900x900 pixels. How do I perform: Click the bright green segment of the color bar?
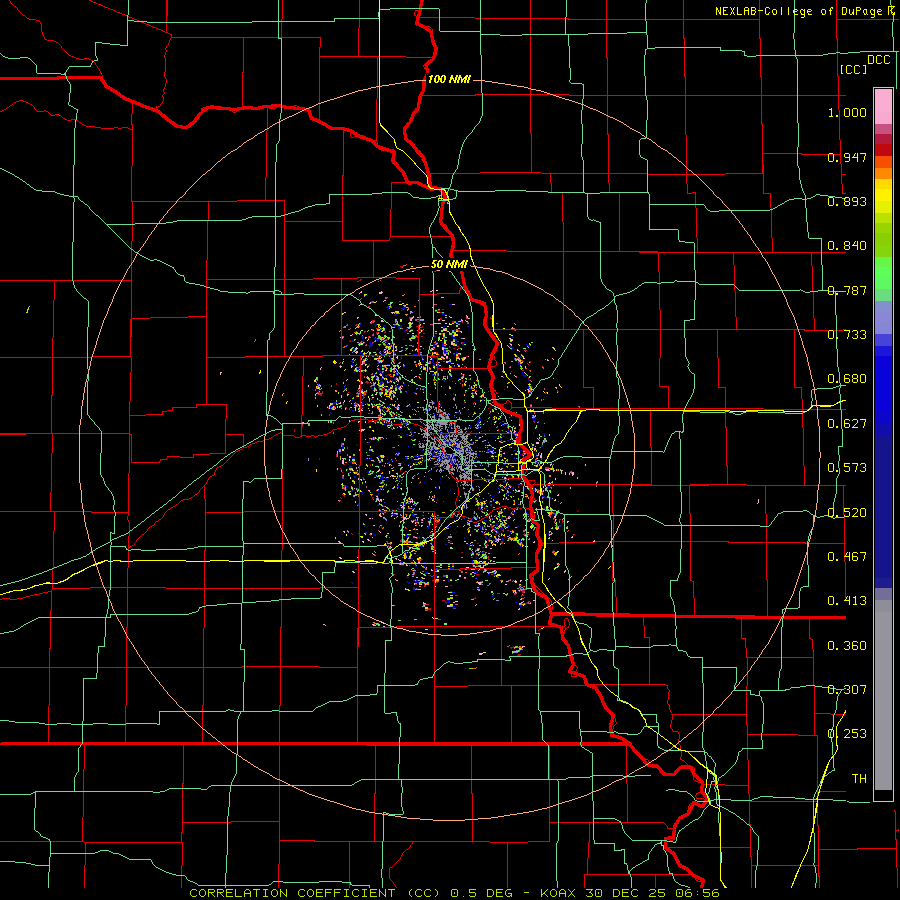coord(883,273)
